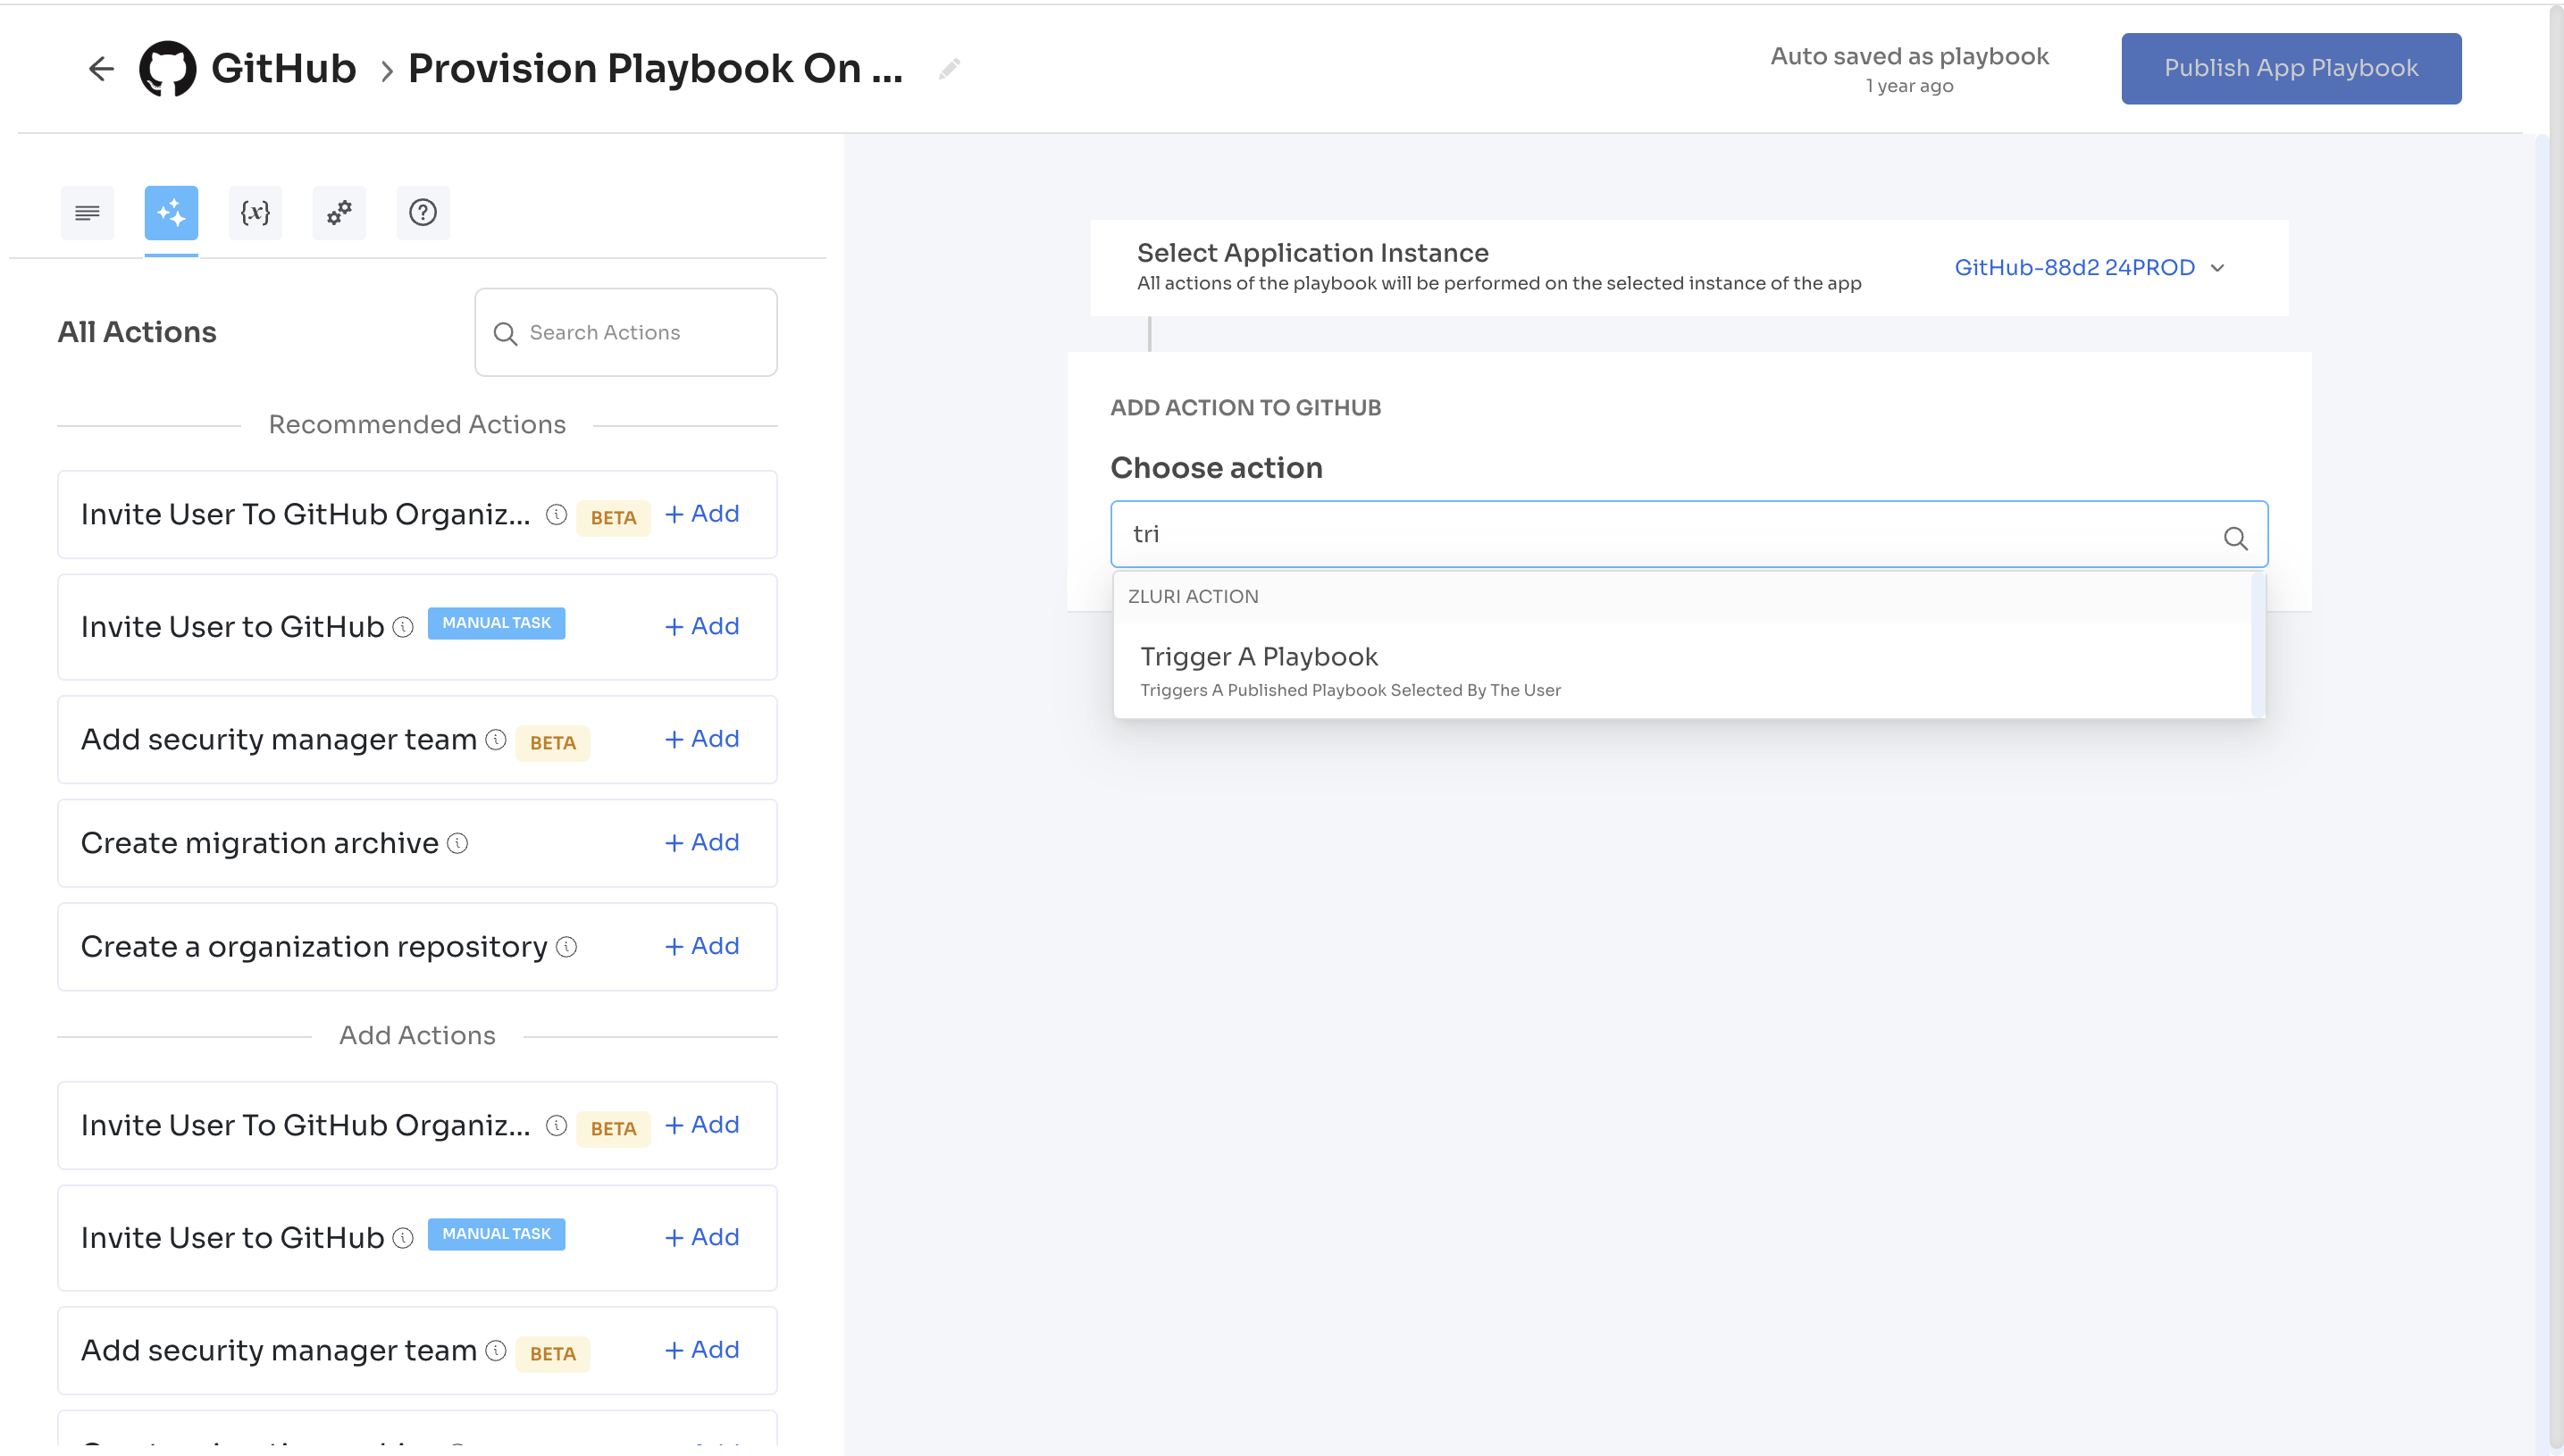
Task: Add Invite User to GitHub under Add Actions
Action: point(702,1237)
